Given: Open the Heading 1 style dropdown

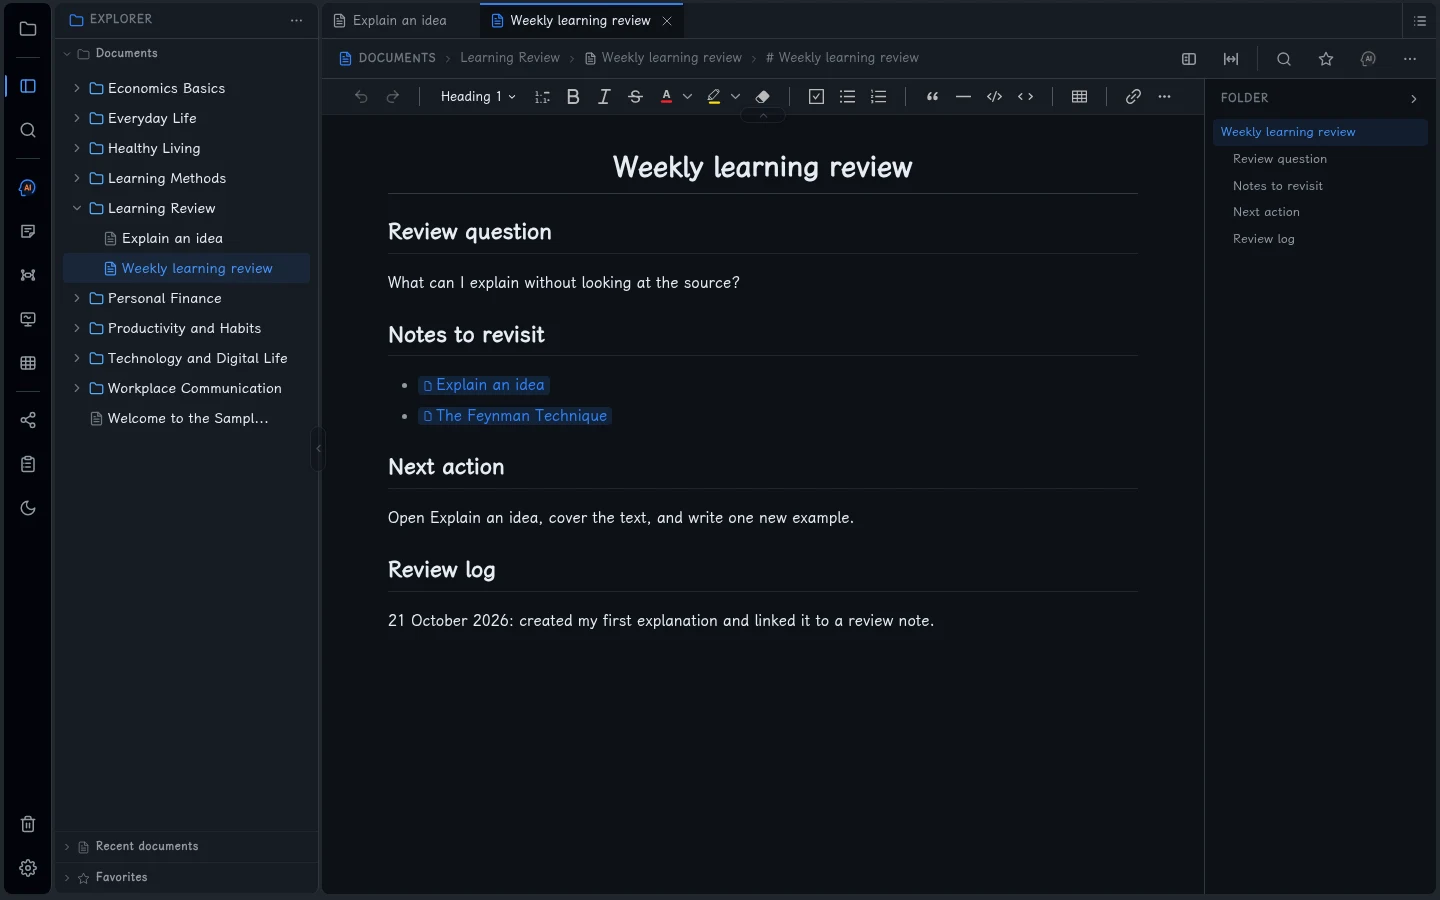Looking at the screenshot, I should tap(478, 97).
